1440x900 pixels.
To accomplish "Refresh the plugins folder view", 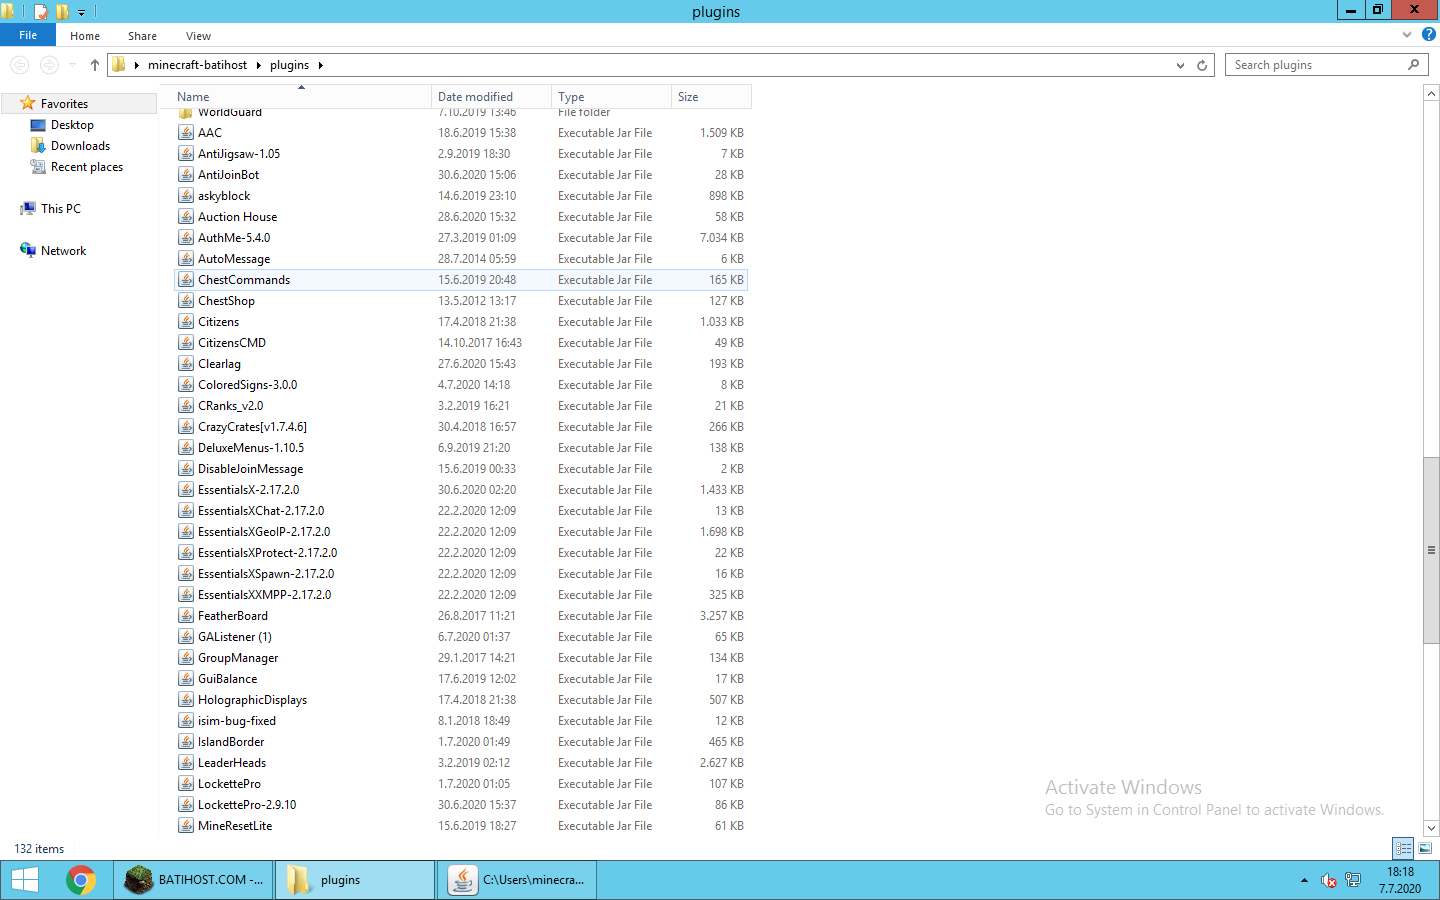I will point(1202,65).
